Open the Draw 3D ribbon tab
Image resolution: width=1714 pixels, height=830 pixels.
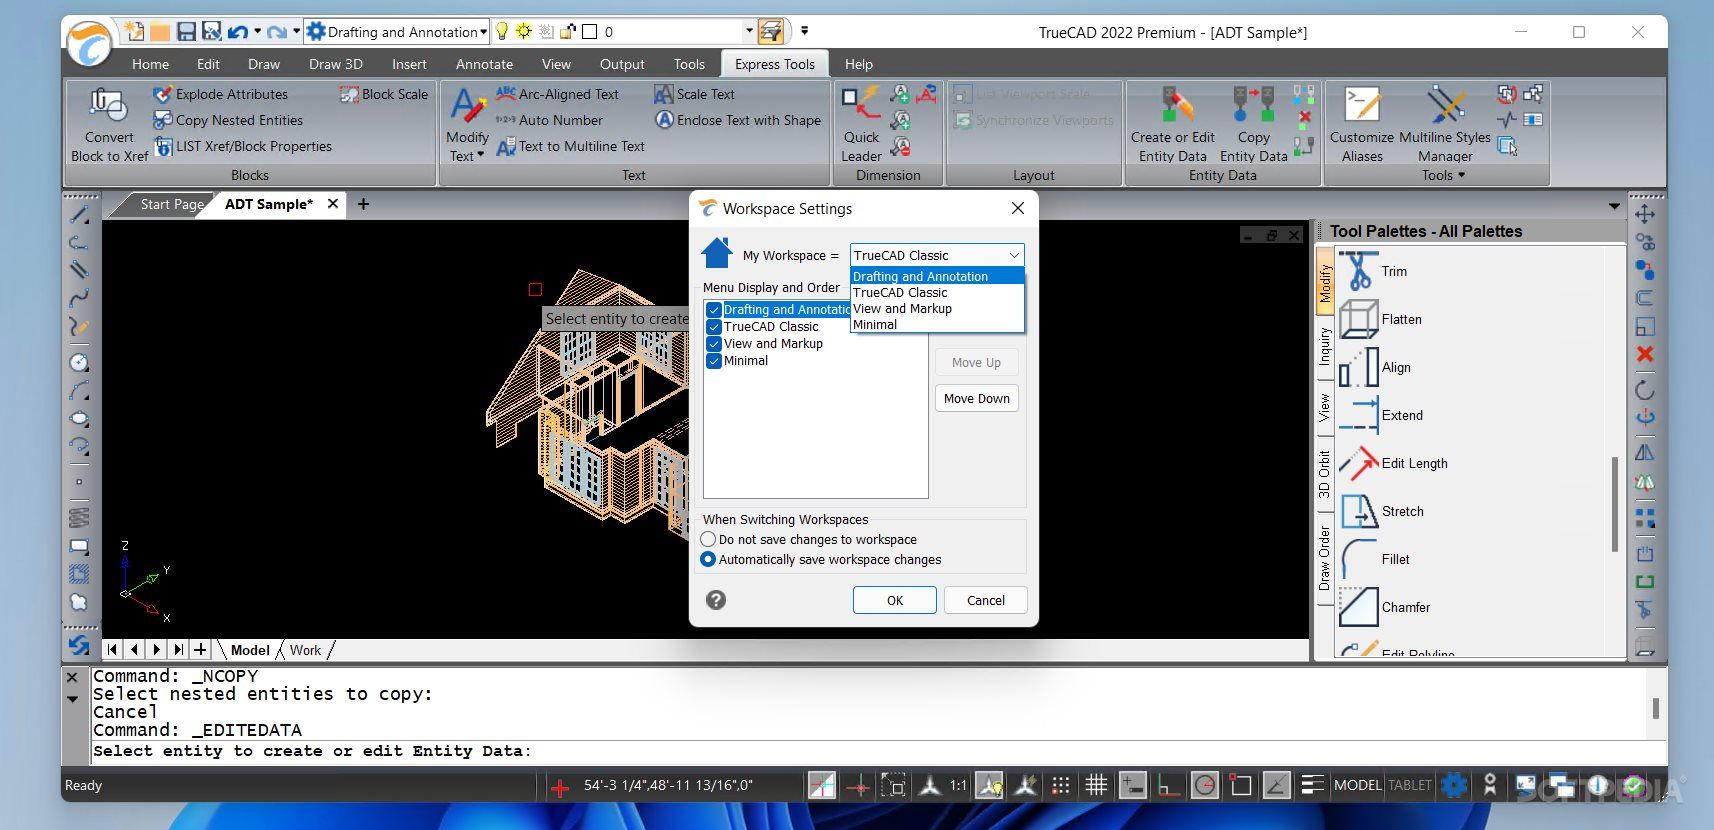[335, 64]
